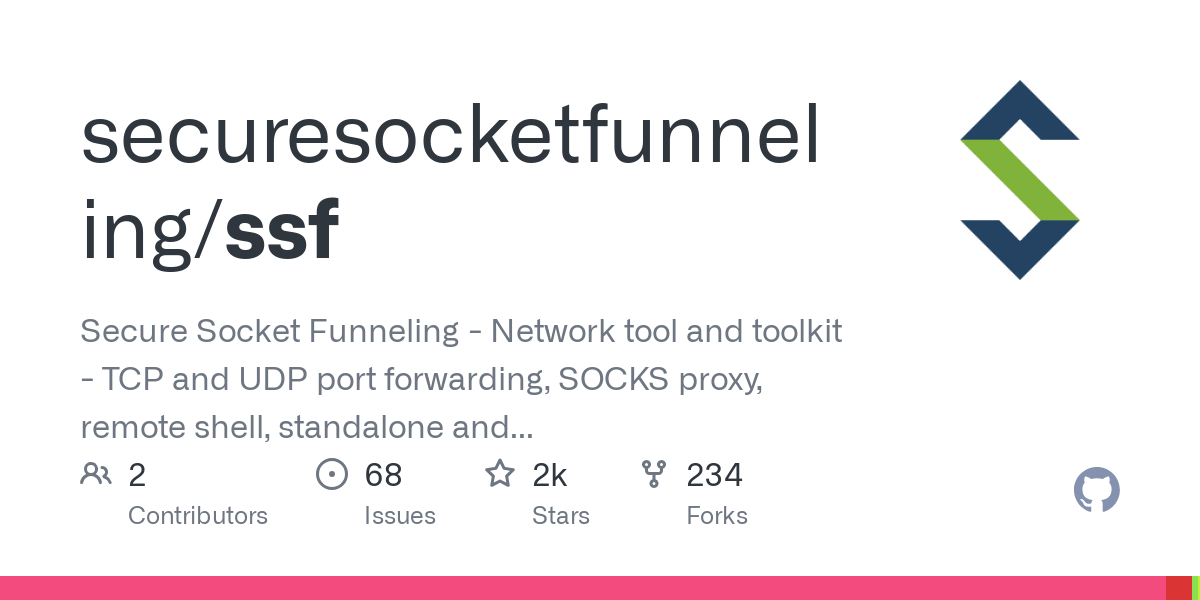Open the bold ssf repository name
The image size is (1200, 600).
pos(282,230)
